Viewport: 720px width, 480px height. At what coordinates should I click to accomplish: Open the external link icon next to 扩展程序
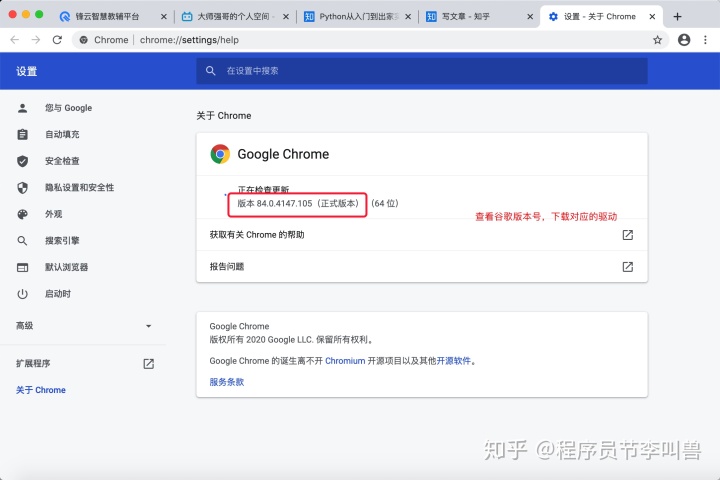[148, 364]
